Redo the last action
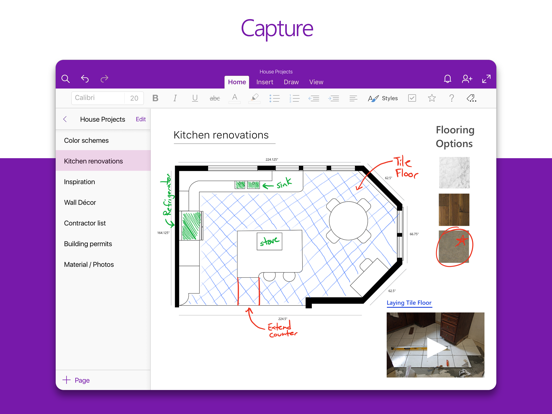Image resolution: width=552 pixels, height=414 pixels. point(104,79)
